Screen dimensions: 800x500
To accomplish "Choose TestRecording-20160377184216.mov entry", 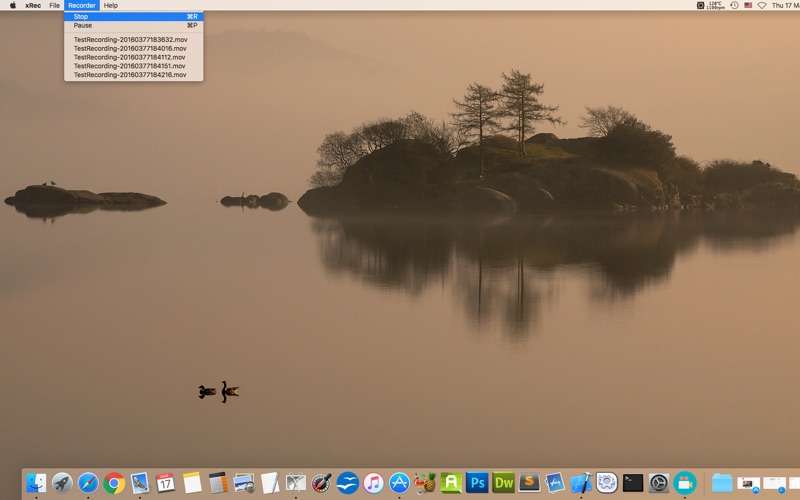I will click(130, 75).
